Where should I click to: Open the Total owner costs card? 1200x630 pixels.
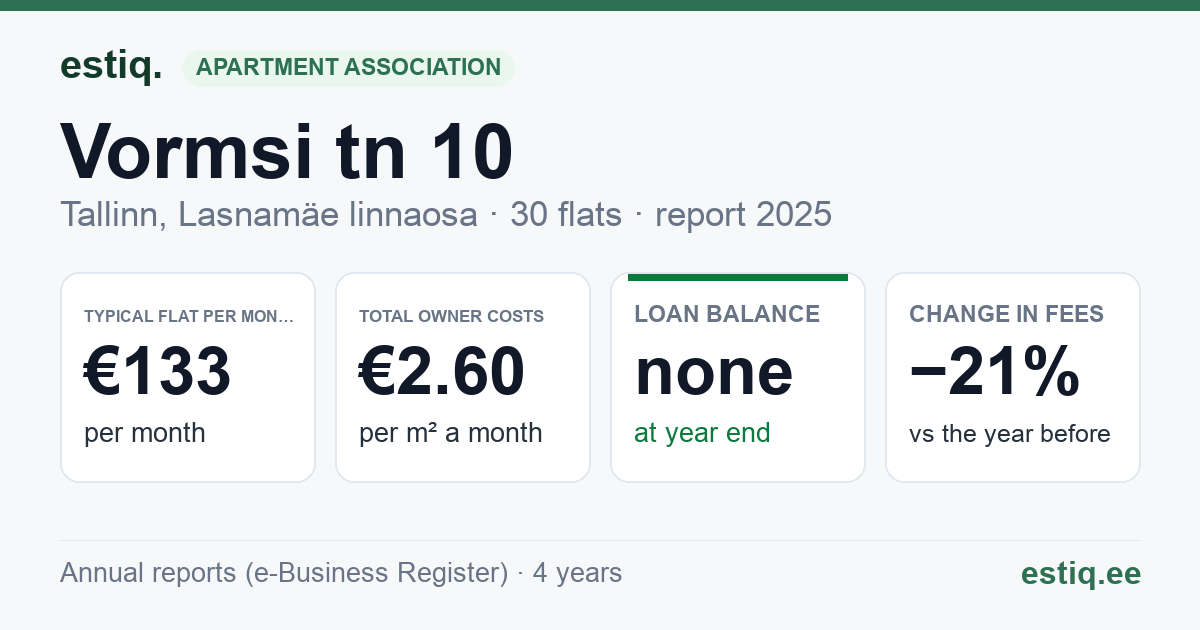(x=463, y=377)
